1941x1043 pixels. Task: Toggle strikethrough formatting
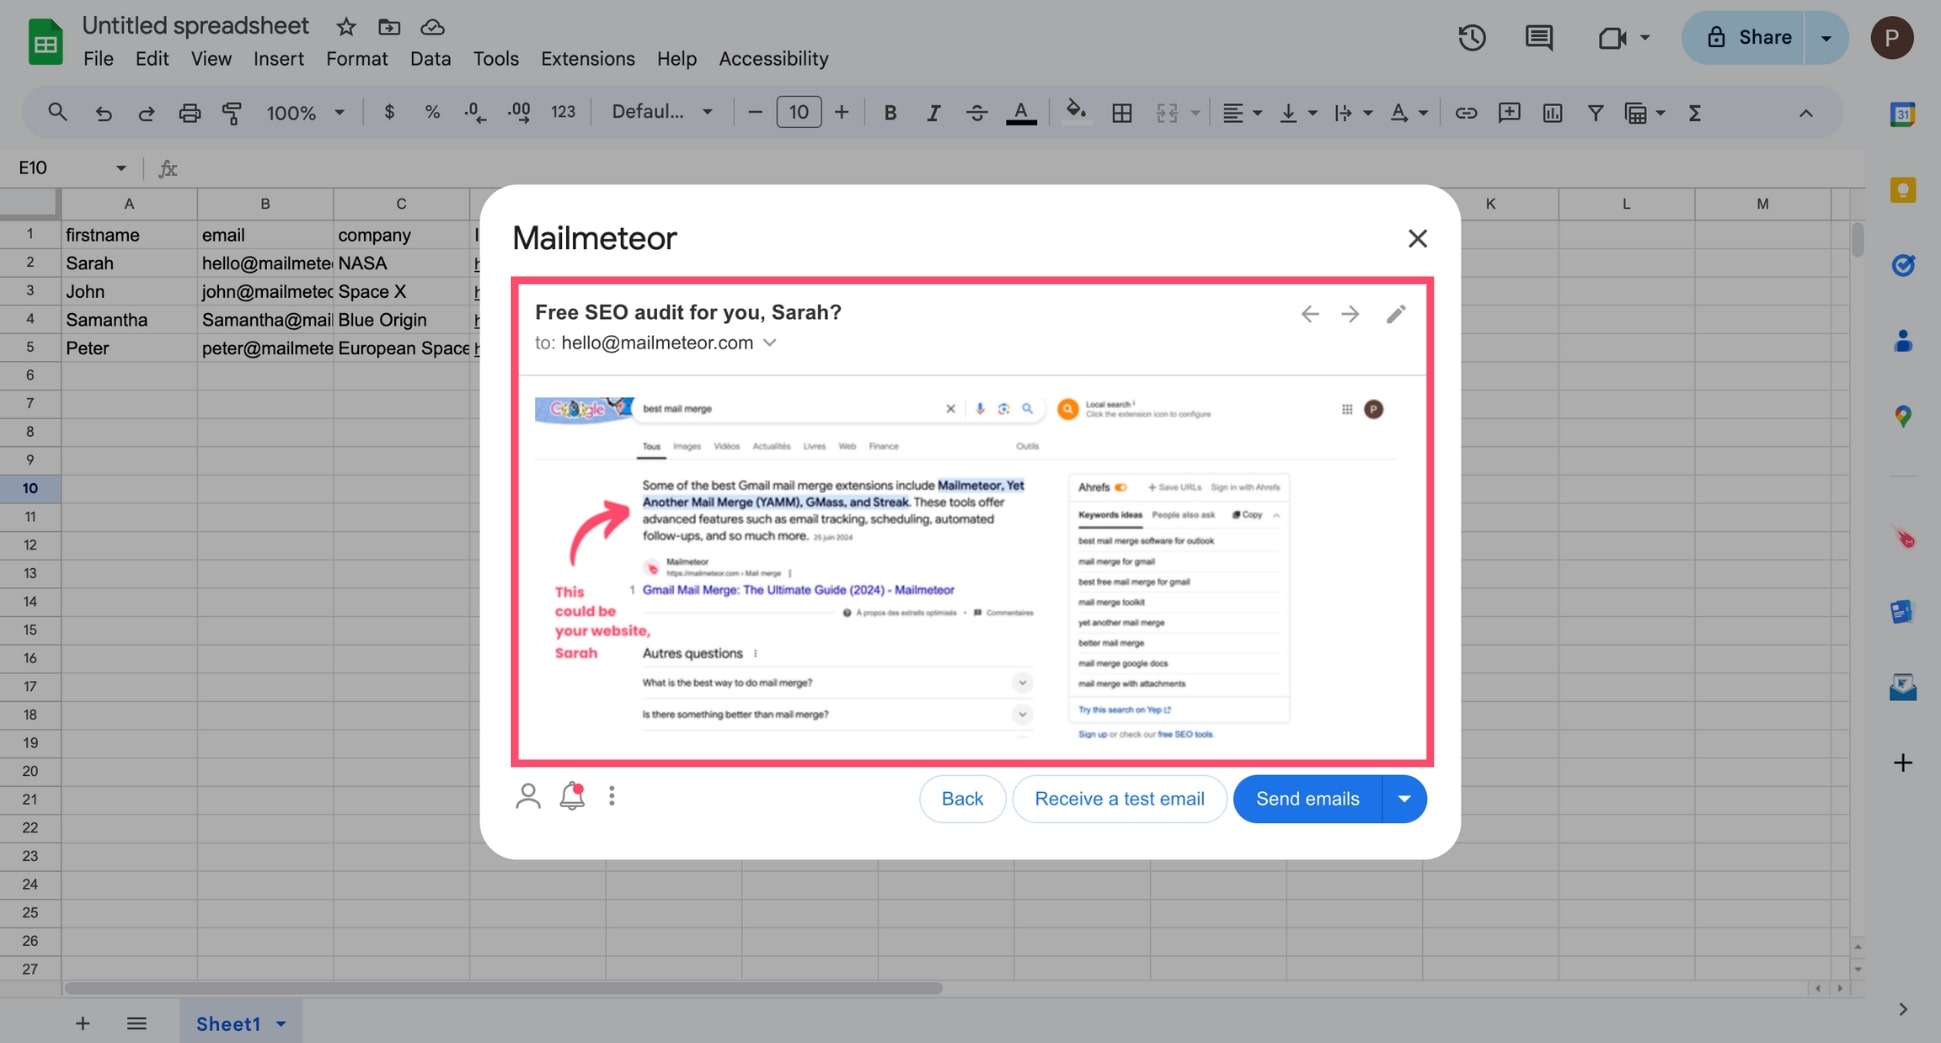(x=977, y=113)
